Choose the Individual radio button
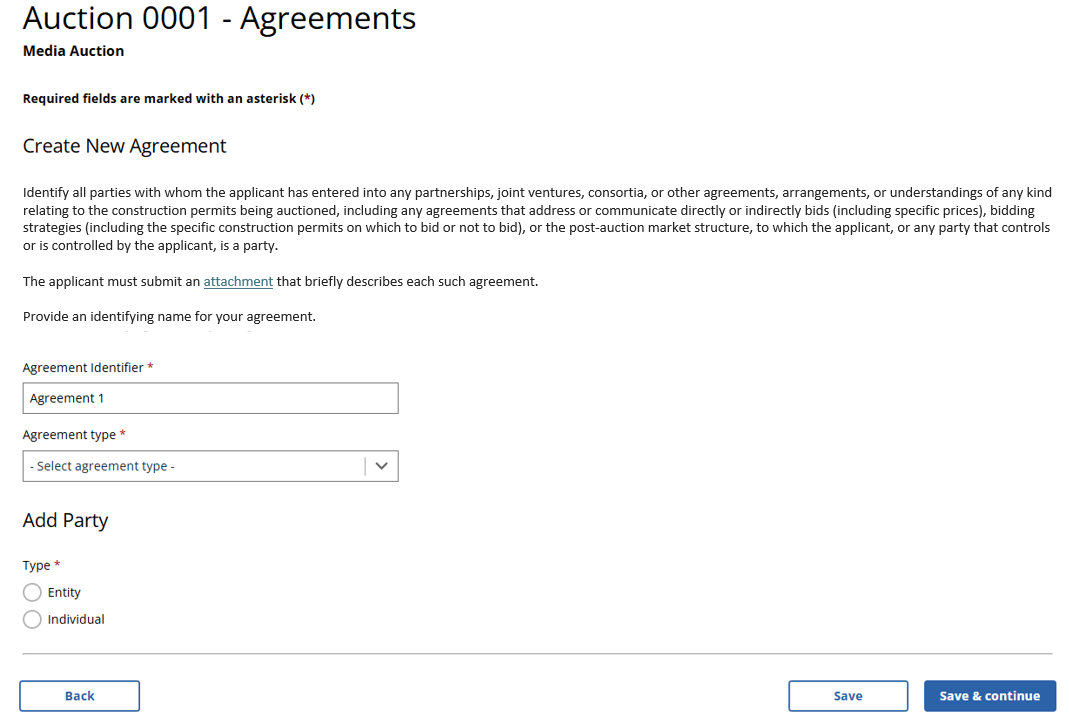This screenshot has height=719, width=1069. (x=32, y=619)
